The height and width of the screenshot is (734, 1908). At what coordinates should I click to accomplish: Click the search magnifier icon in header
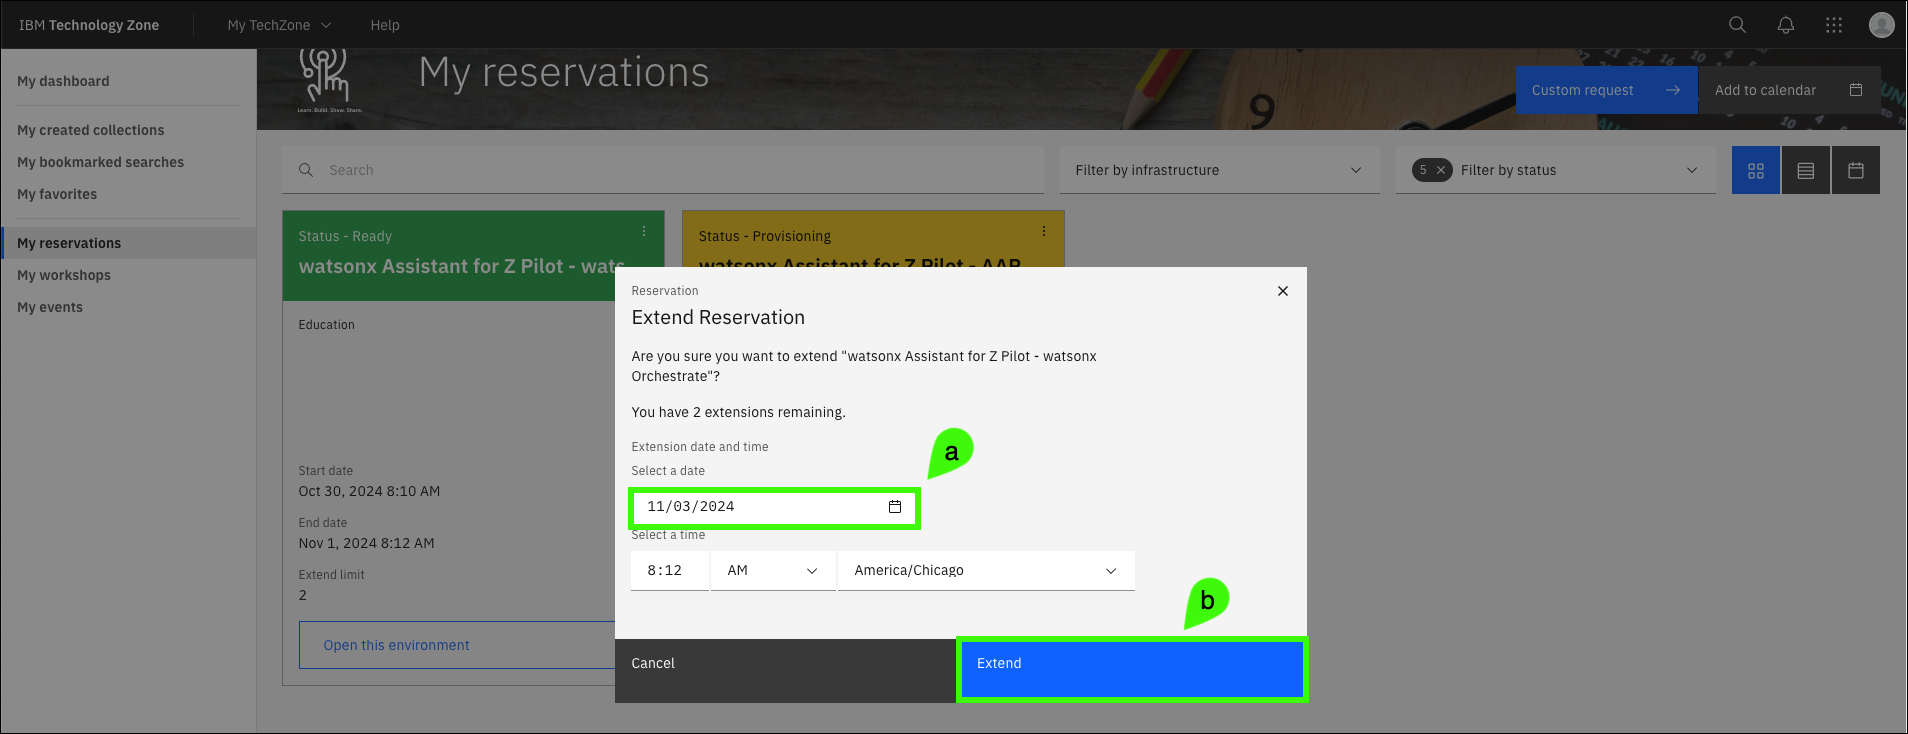[x=1737, y=25]
